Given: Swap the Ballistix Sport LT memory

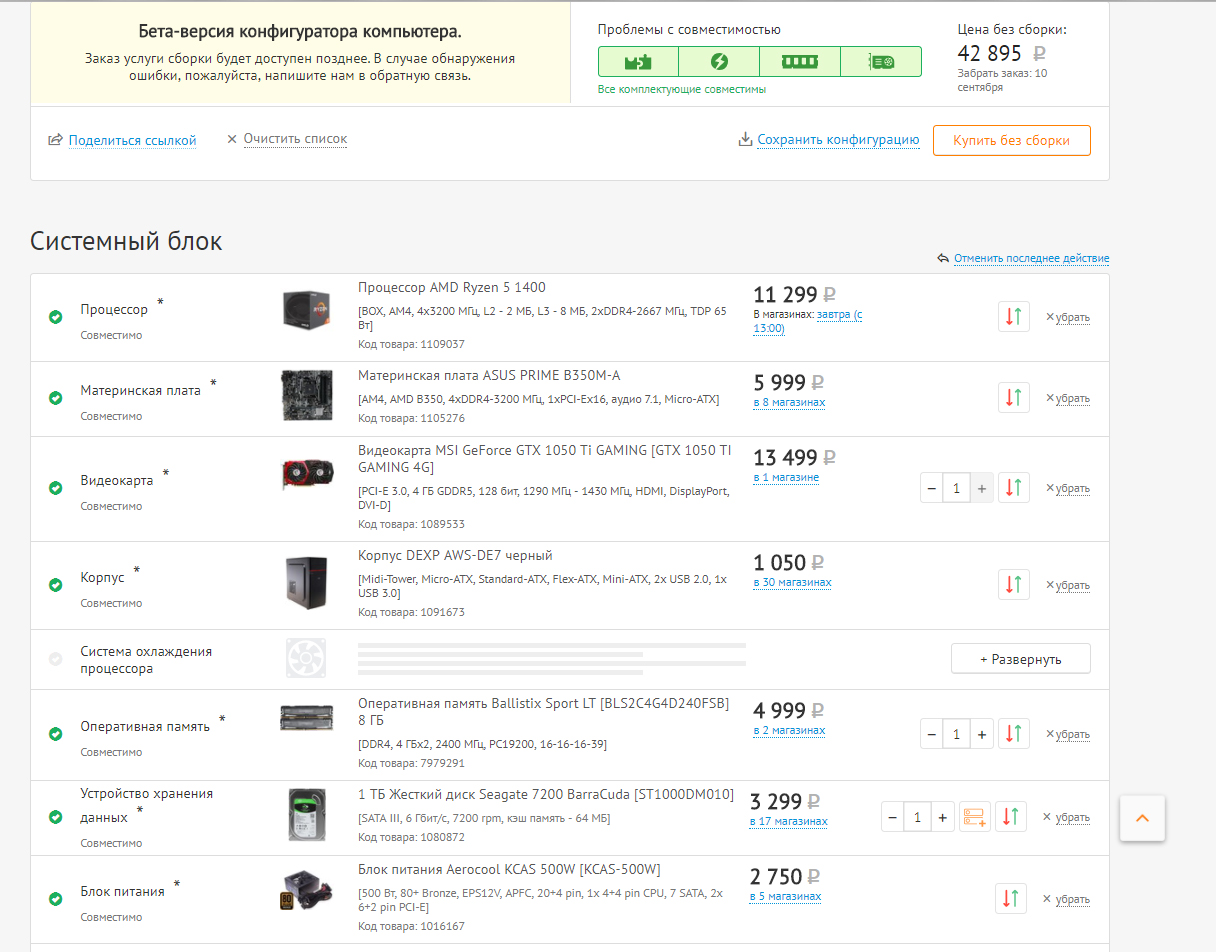Looking at the screenshot, I should tap(1014, 733).
